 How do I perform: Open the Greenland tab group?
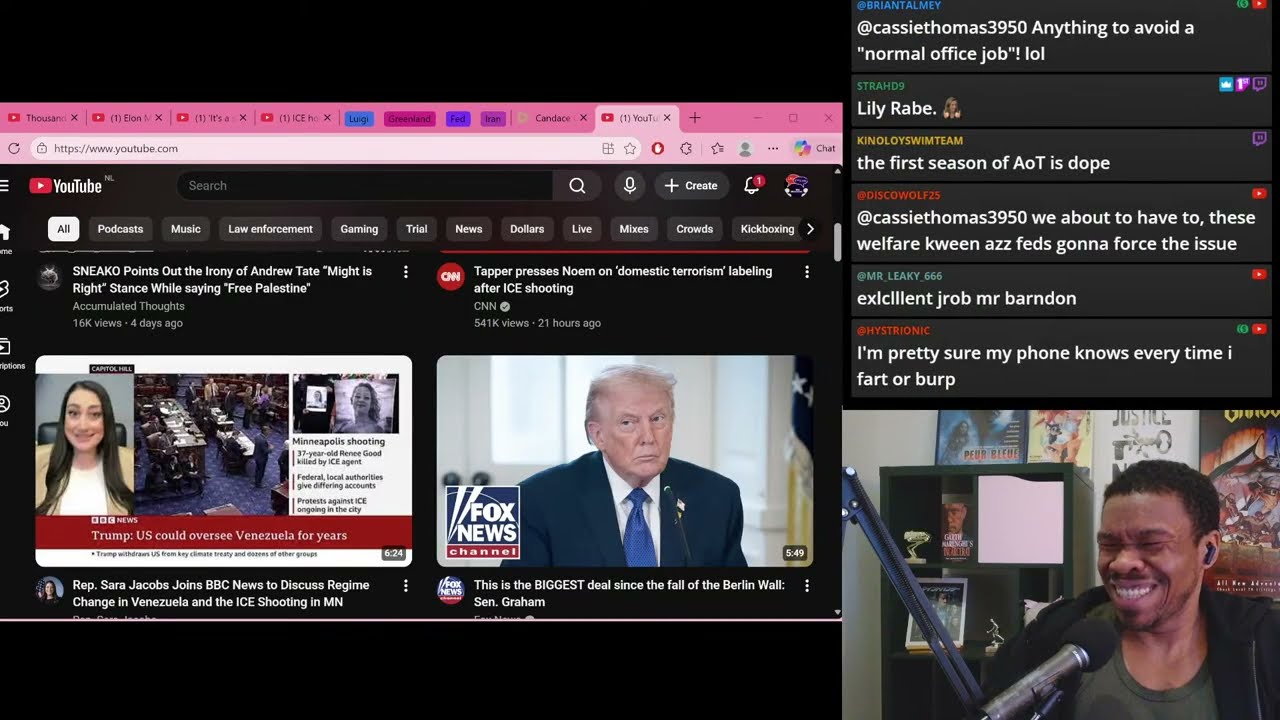tap(409, 119)
